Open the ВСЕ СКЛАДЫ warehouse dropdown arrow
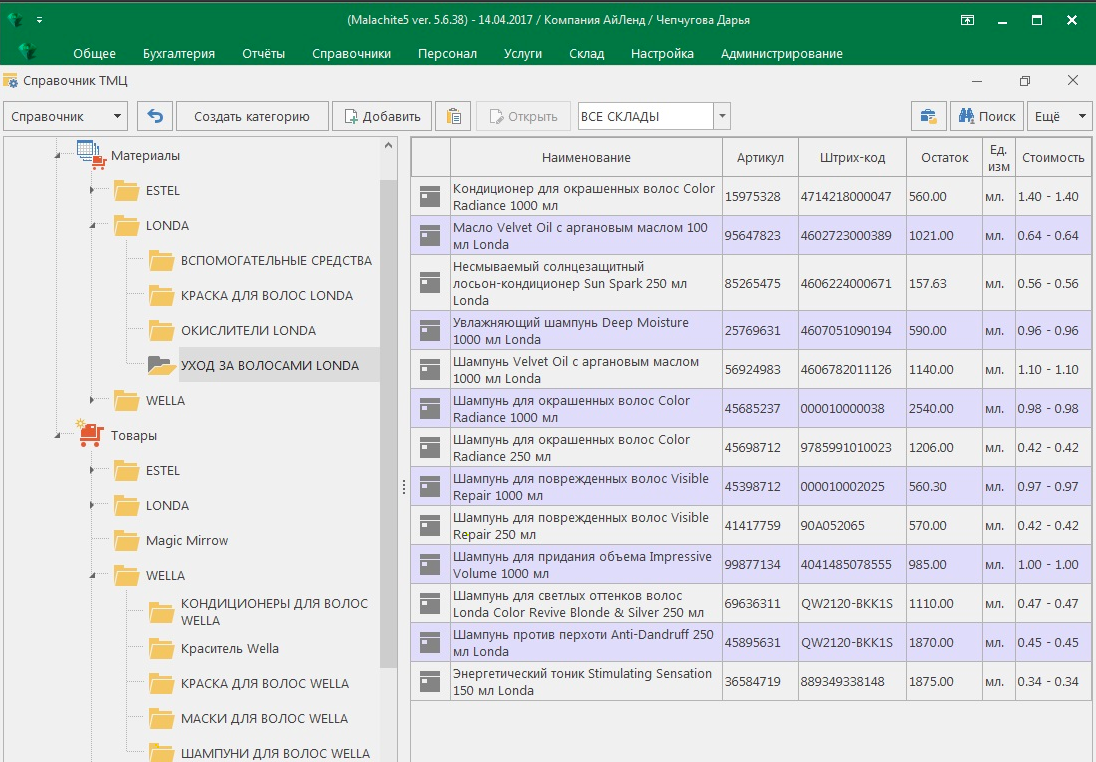Viewport: 1096px width, 762px height. [722, 116]
